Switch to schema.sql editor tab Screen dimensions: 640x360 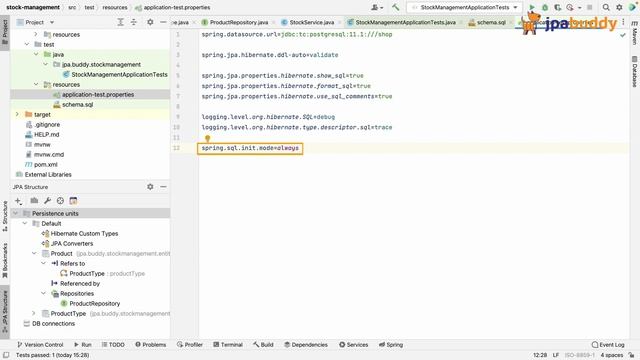click(x=487, y=22)
